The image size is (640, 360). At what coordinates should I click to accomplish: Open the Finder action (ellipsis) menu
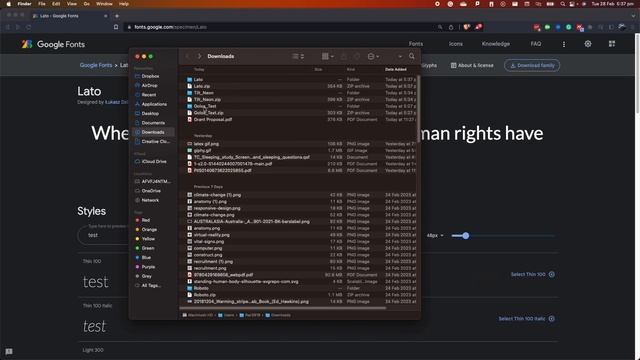point(373,56)
